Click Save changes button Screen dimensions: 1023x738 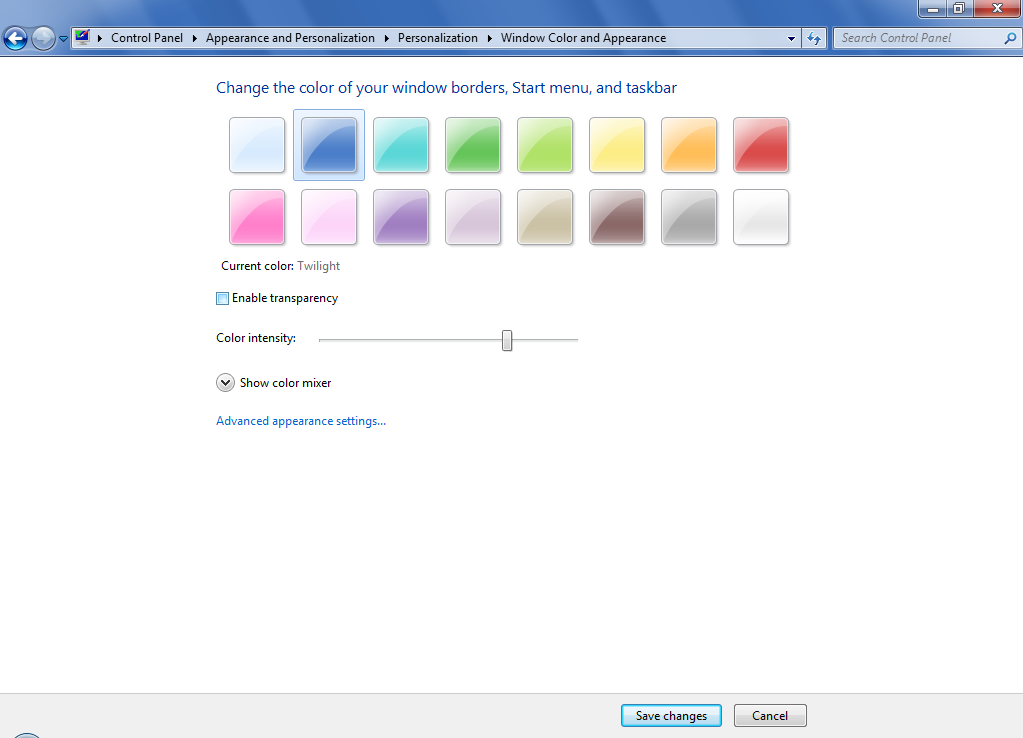[671, 715]
